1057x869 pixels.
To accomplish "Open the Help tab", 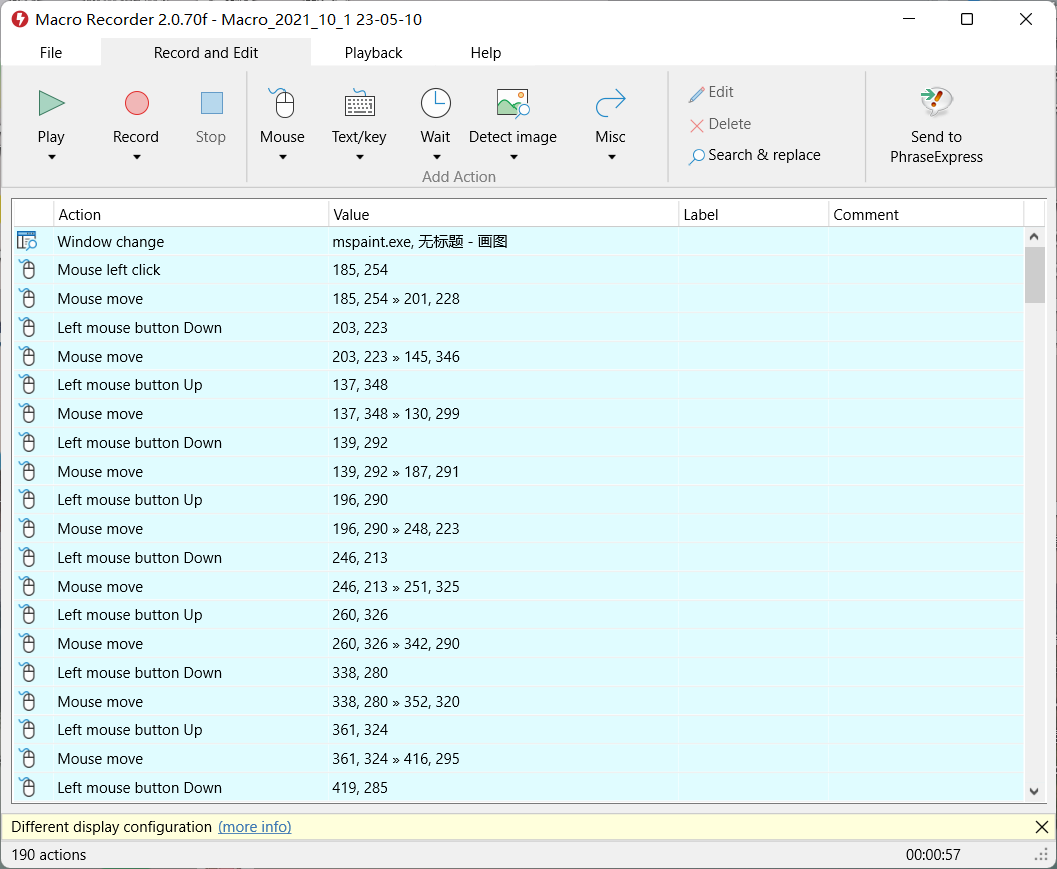I will (x=486, y=53).
